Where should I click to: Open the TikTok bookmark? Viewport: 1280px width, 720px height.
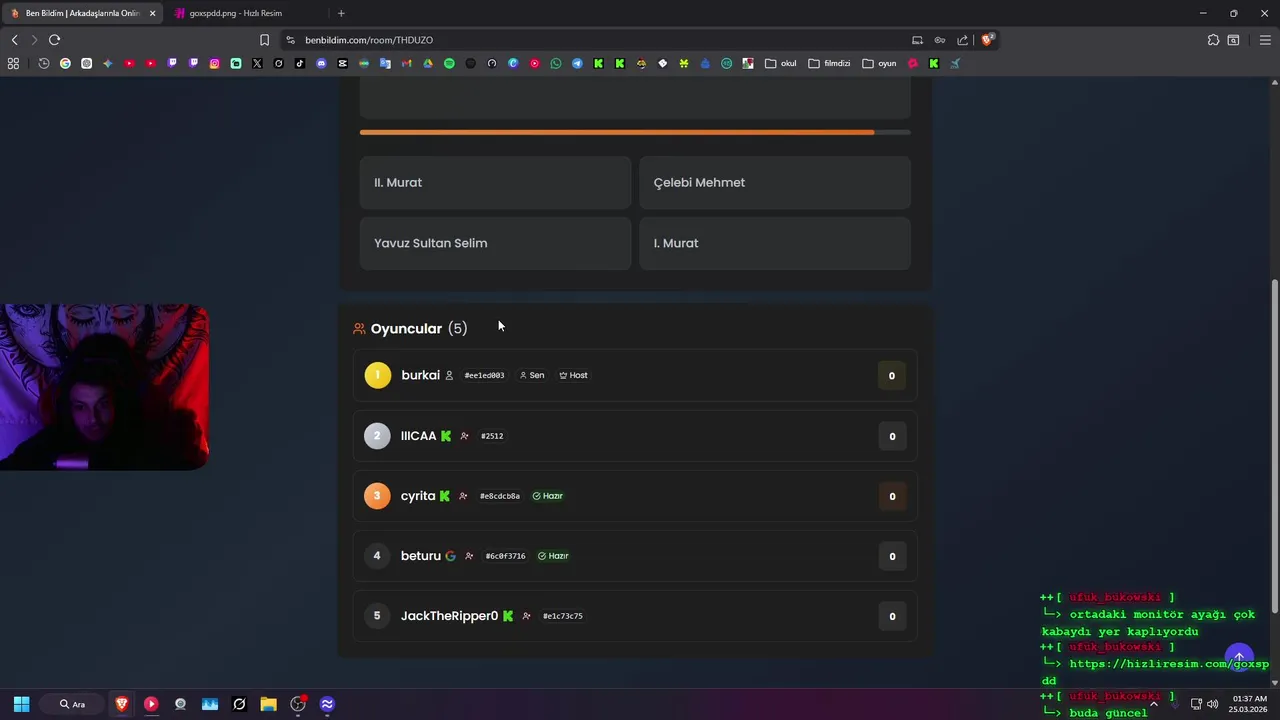click(x=299, y=63)
